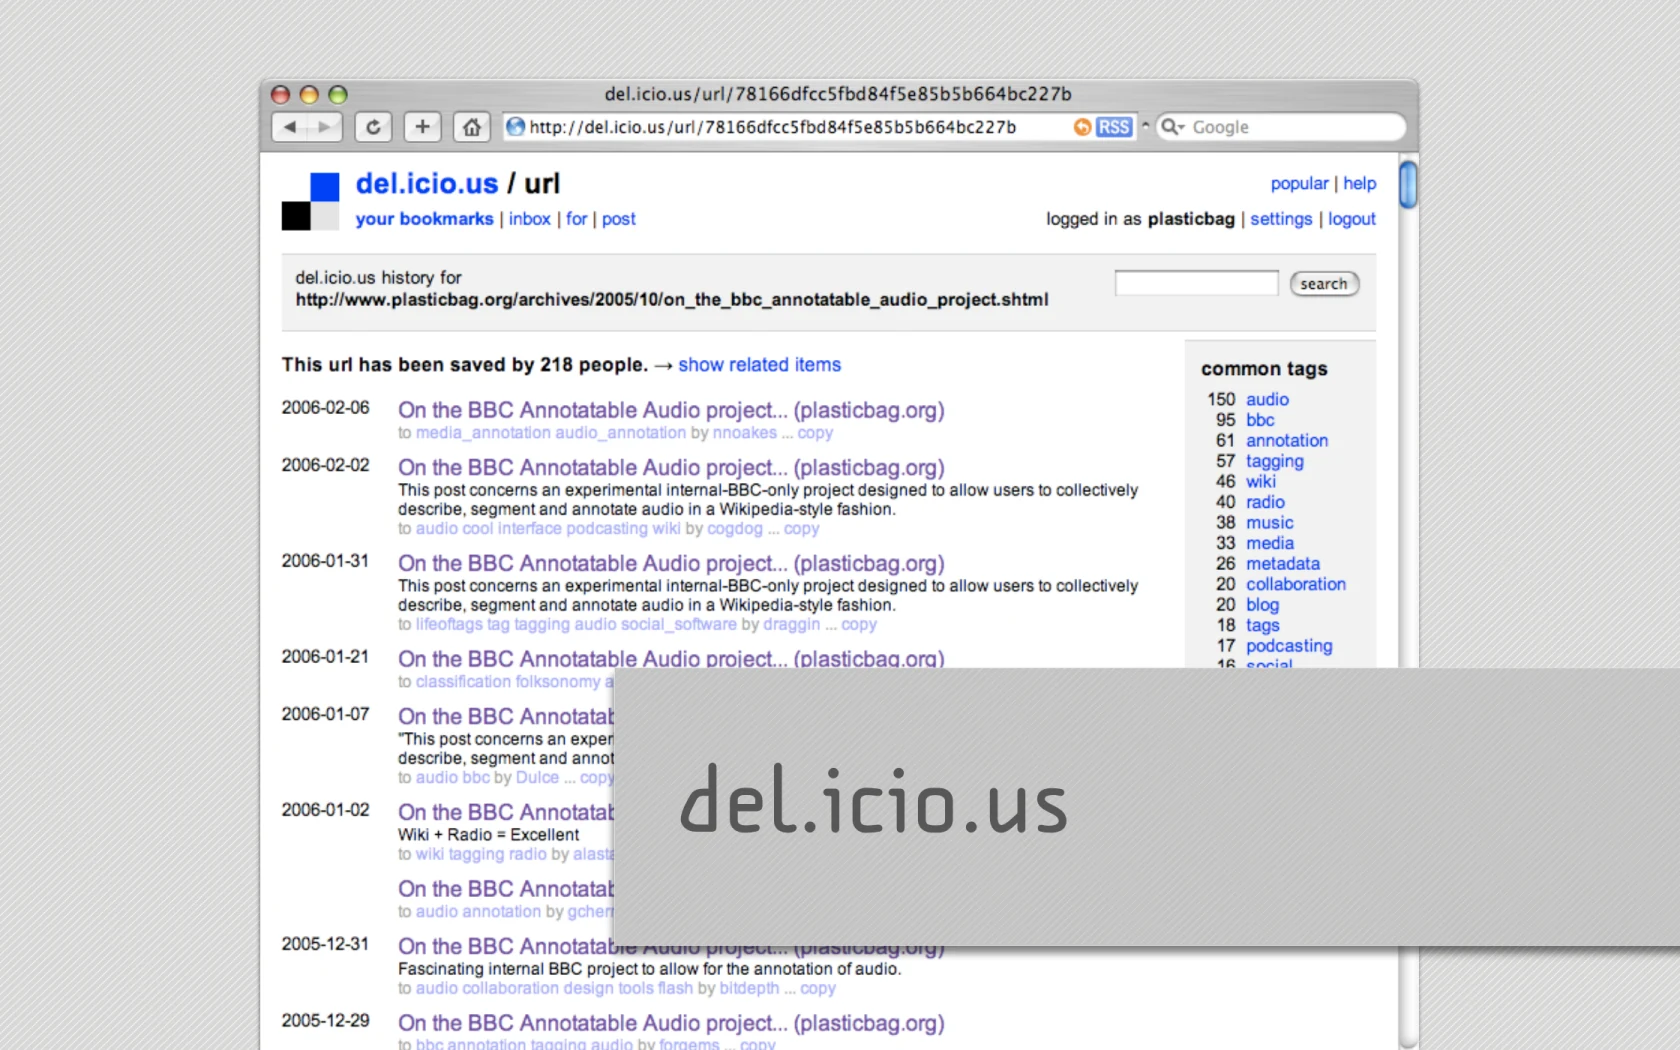The width and height of the screenshot is (1680, 1050).
Task: Click the logout link
Action: (x=1352, y=219)
